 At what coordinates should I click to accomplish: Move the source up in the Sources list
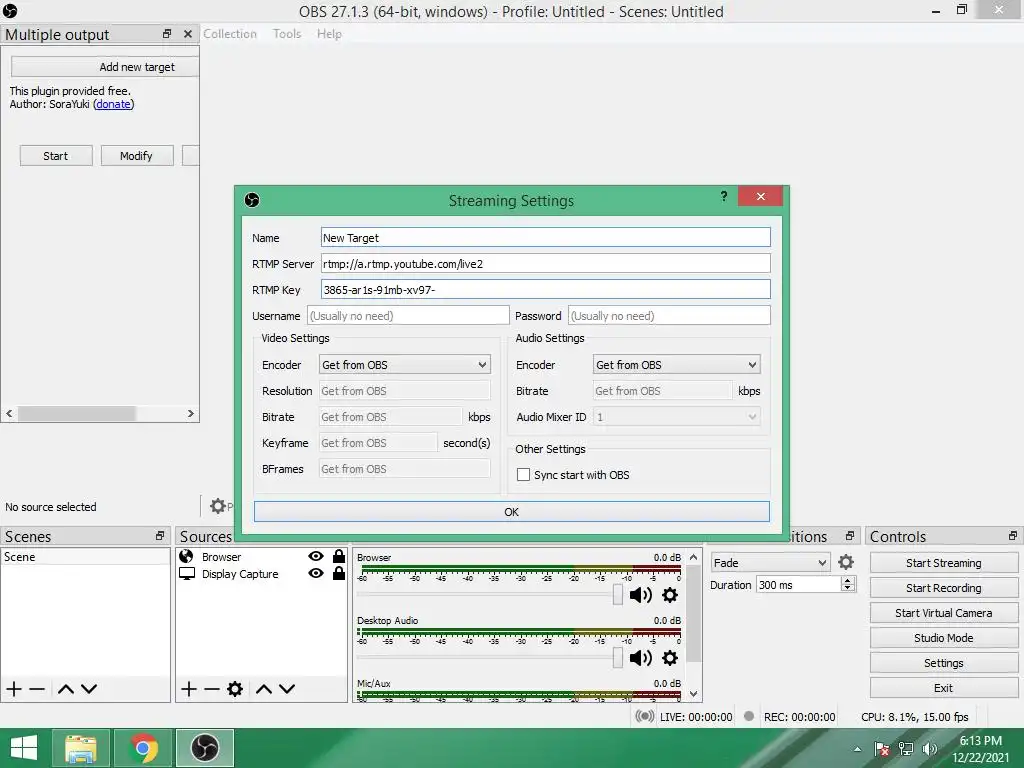pos(264,688)
